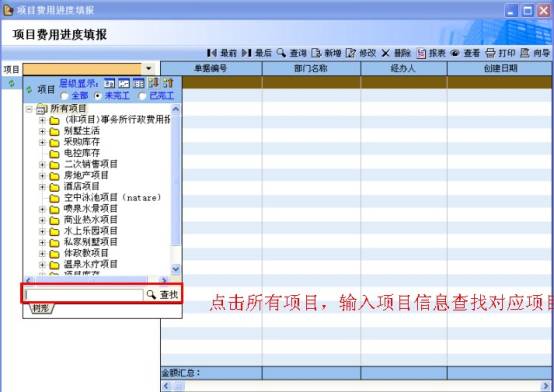Image resolution: width=554 pixels, height=392 pixels.
Task: Expand the 温泉水疗项目 folder
Action: (42, 265)
